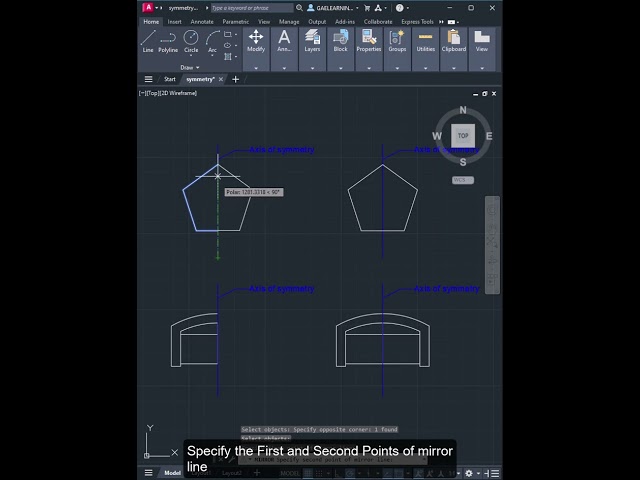Click the Top view control label

pos(152,93)
